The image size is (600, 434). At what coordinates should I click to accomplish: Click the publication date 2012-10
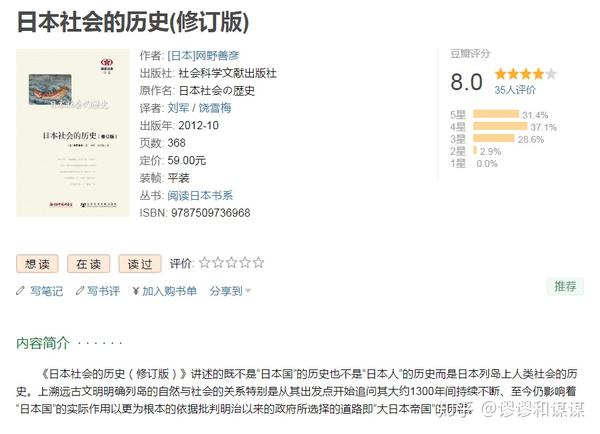(x=198, y=126)
